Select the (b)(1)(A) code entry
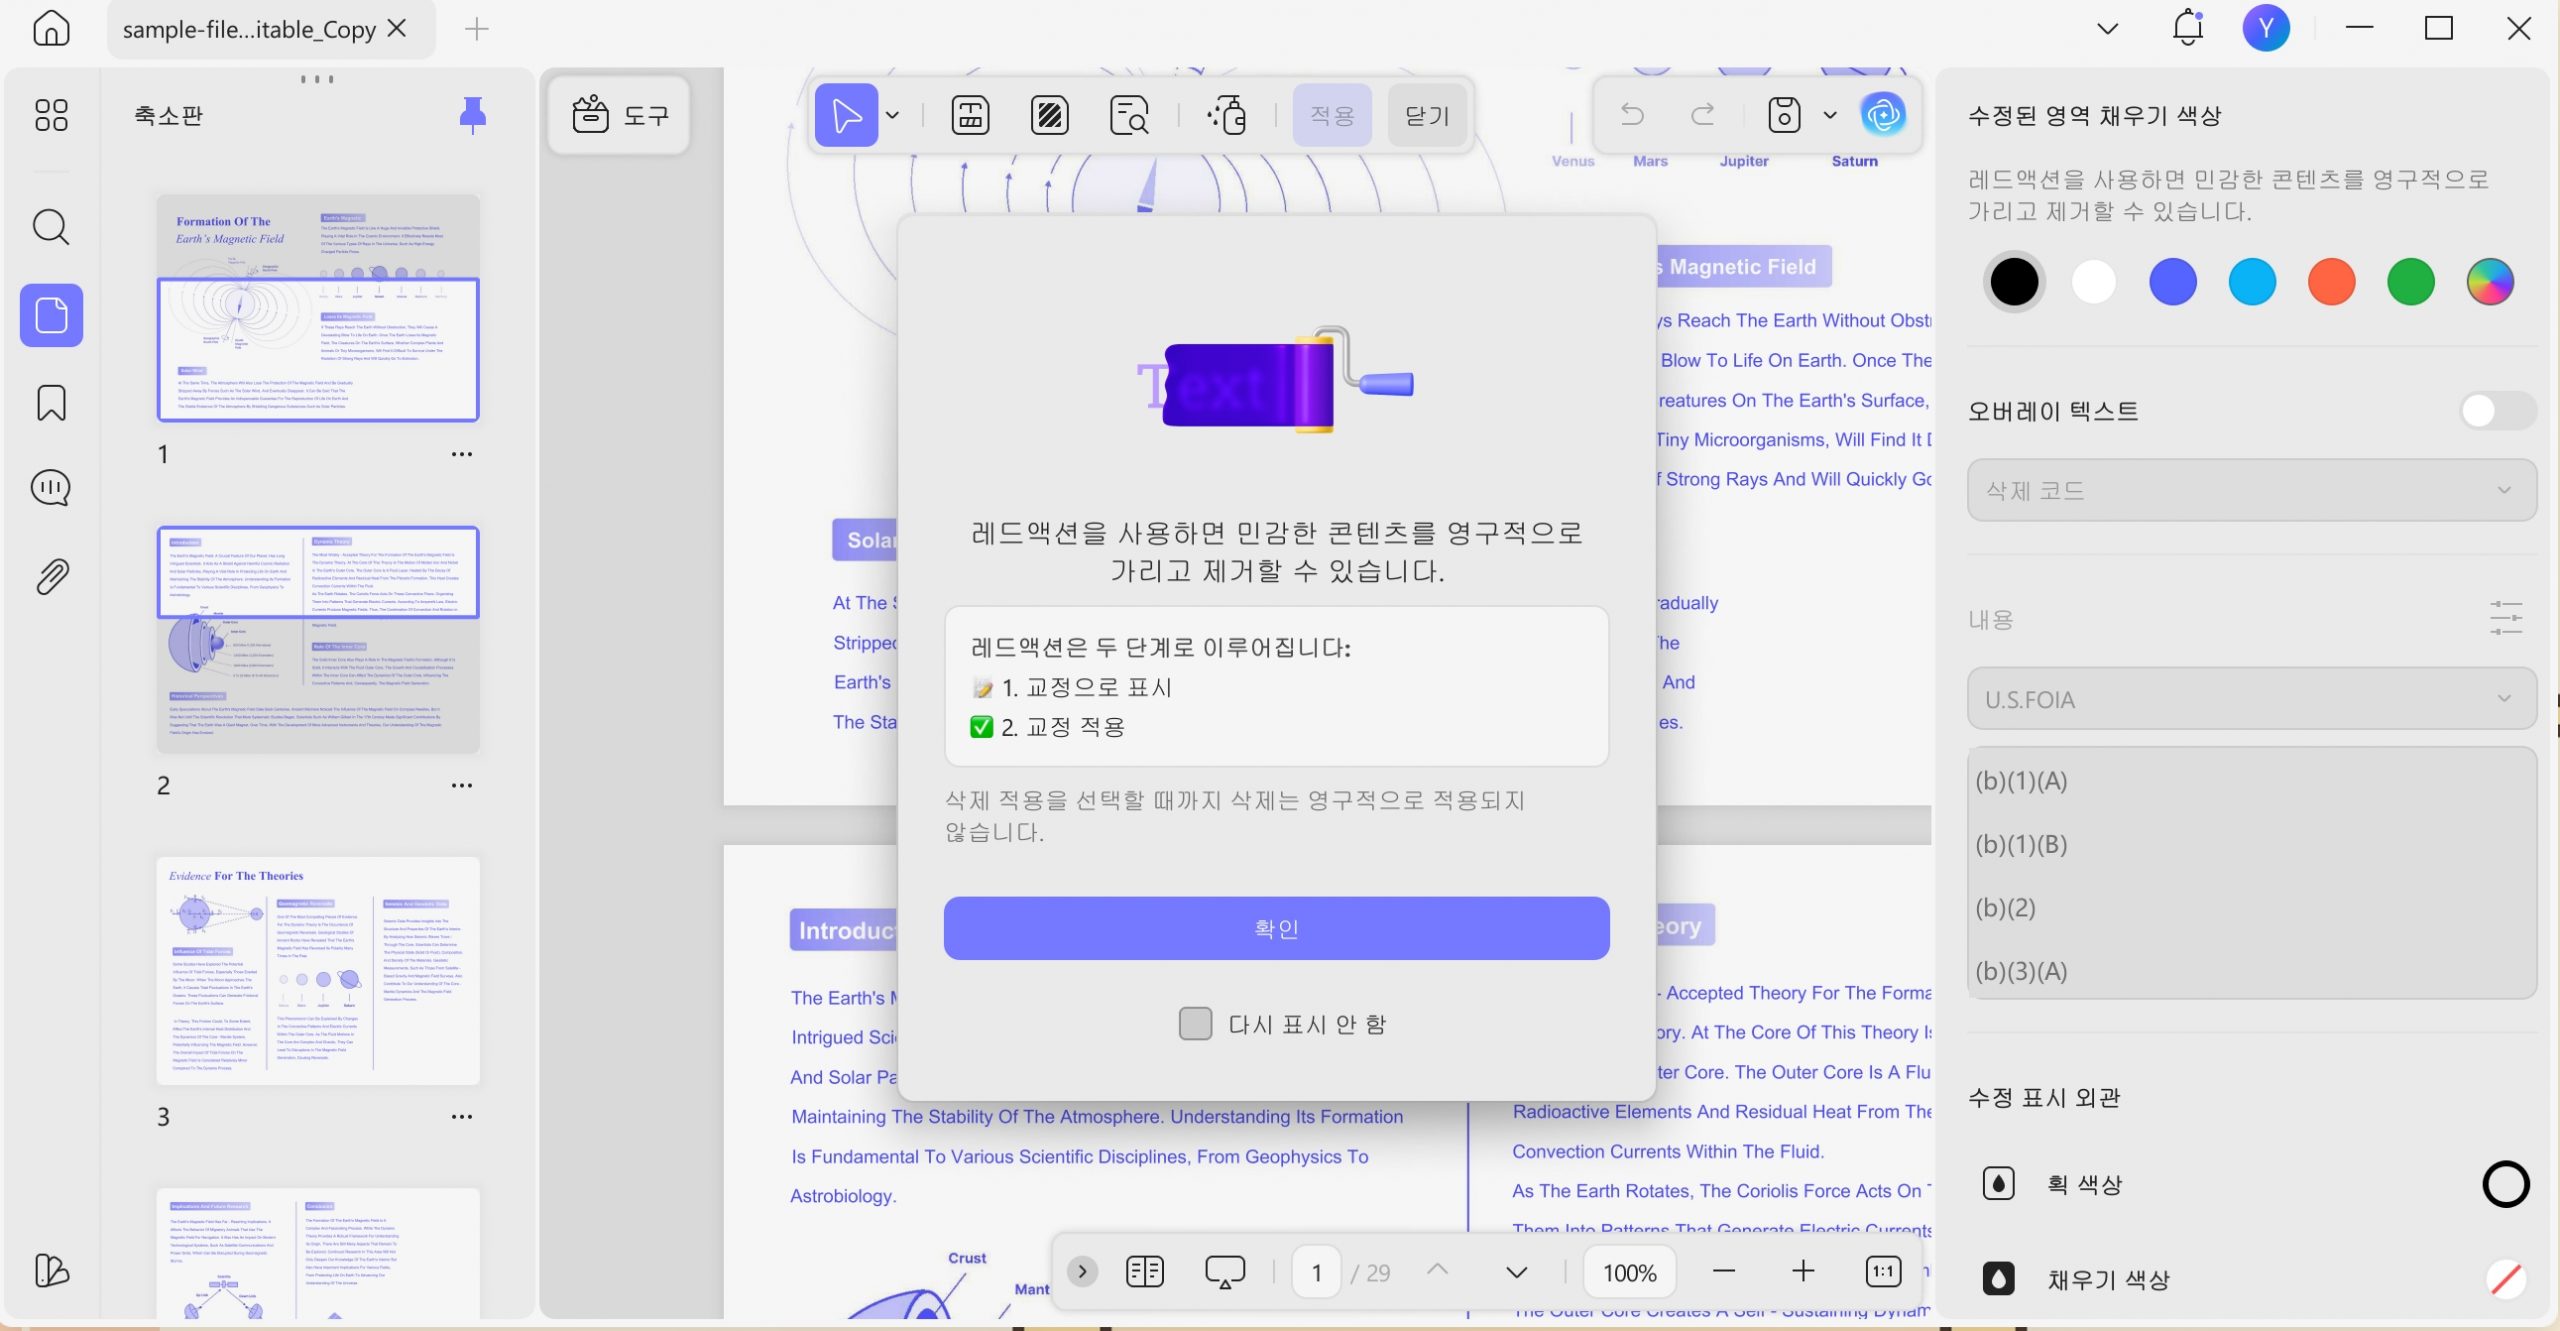 coord(2251,780)
